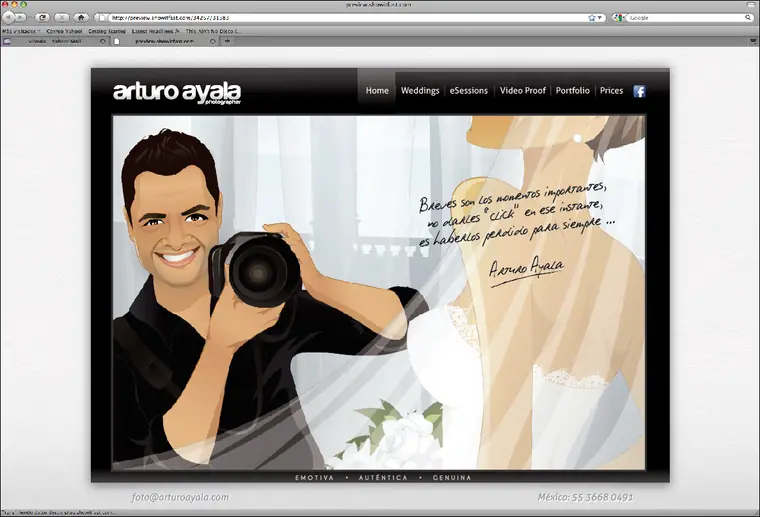Open the Más visitados bookmarks dropdown

[x=21, y=31]
